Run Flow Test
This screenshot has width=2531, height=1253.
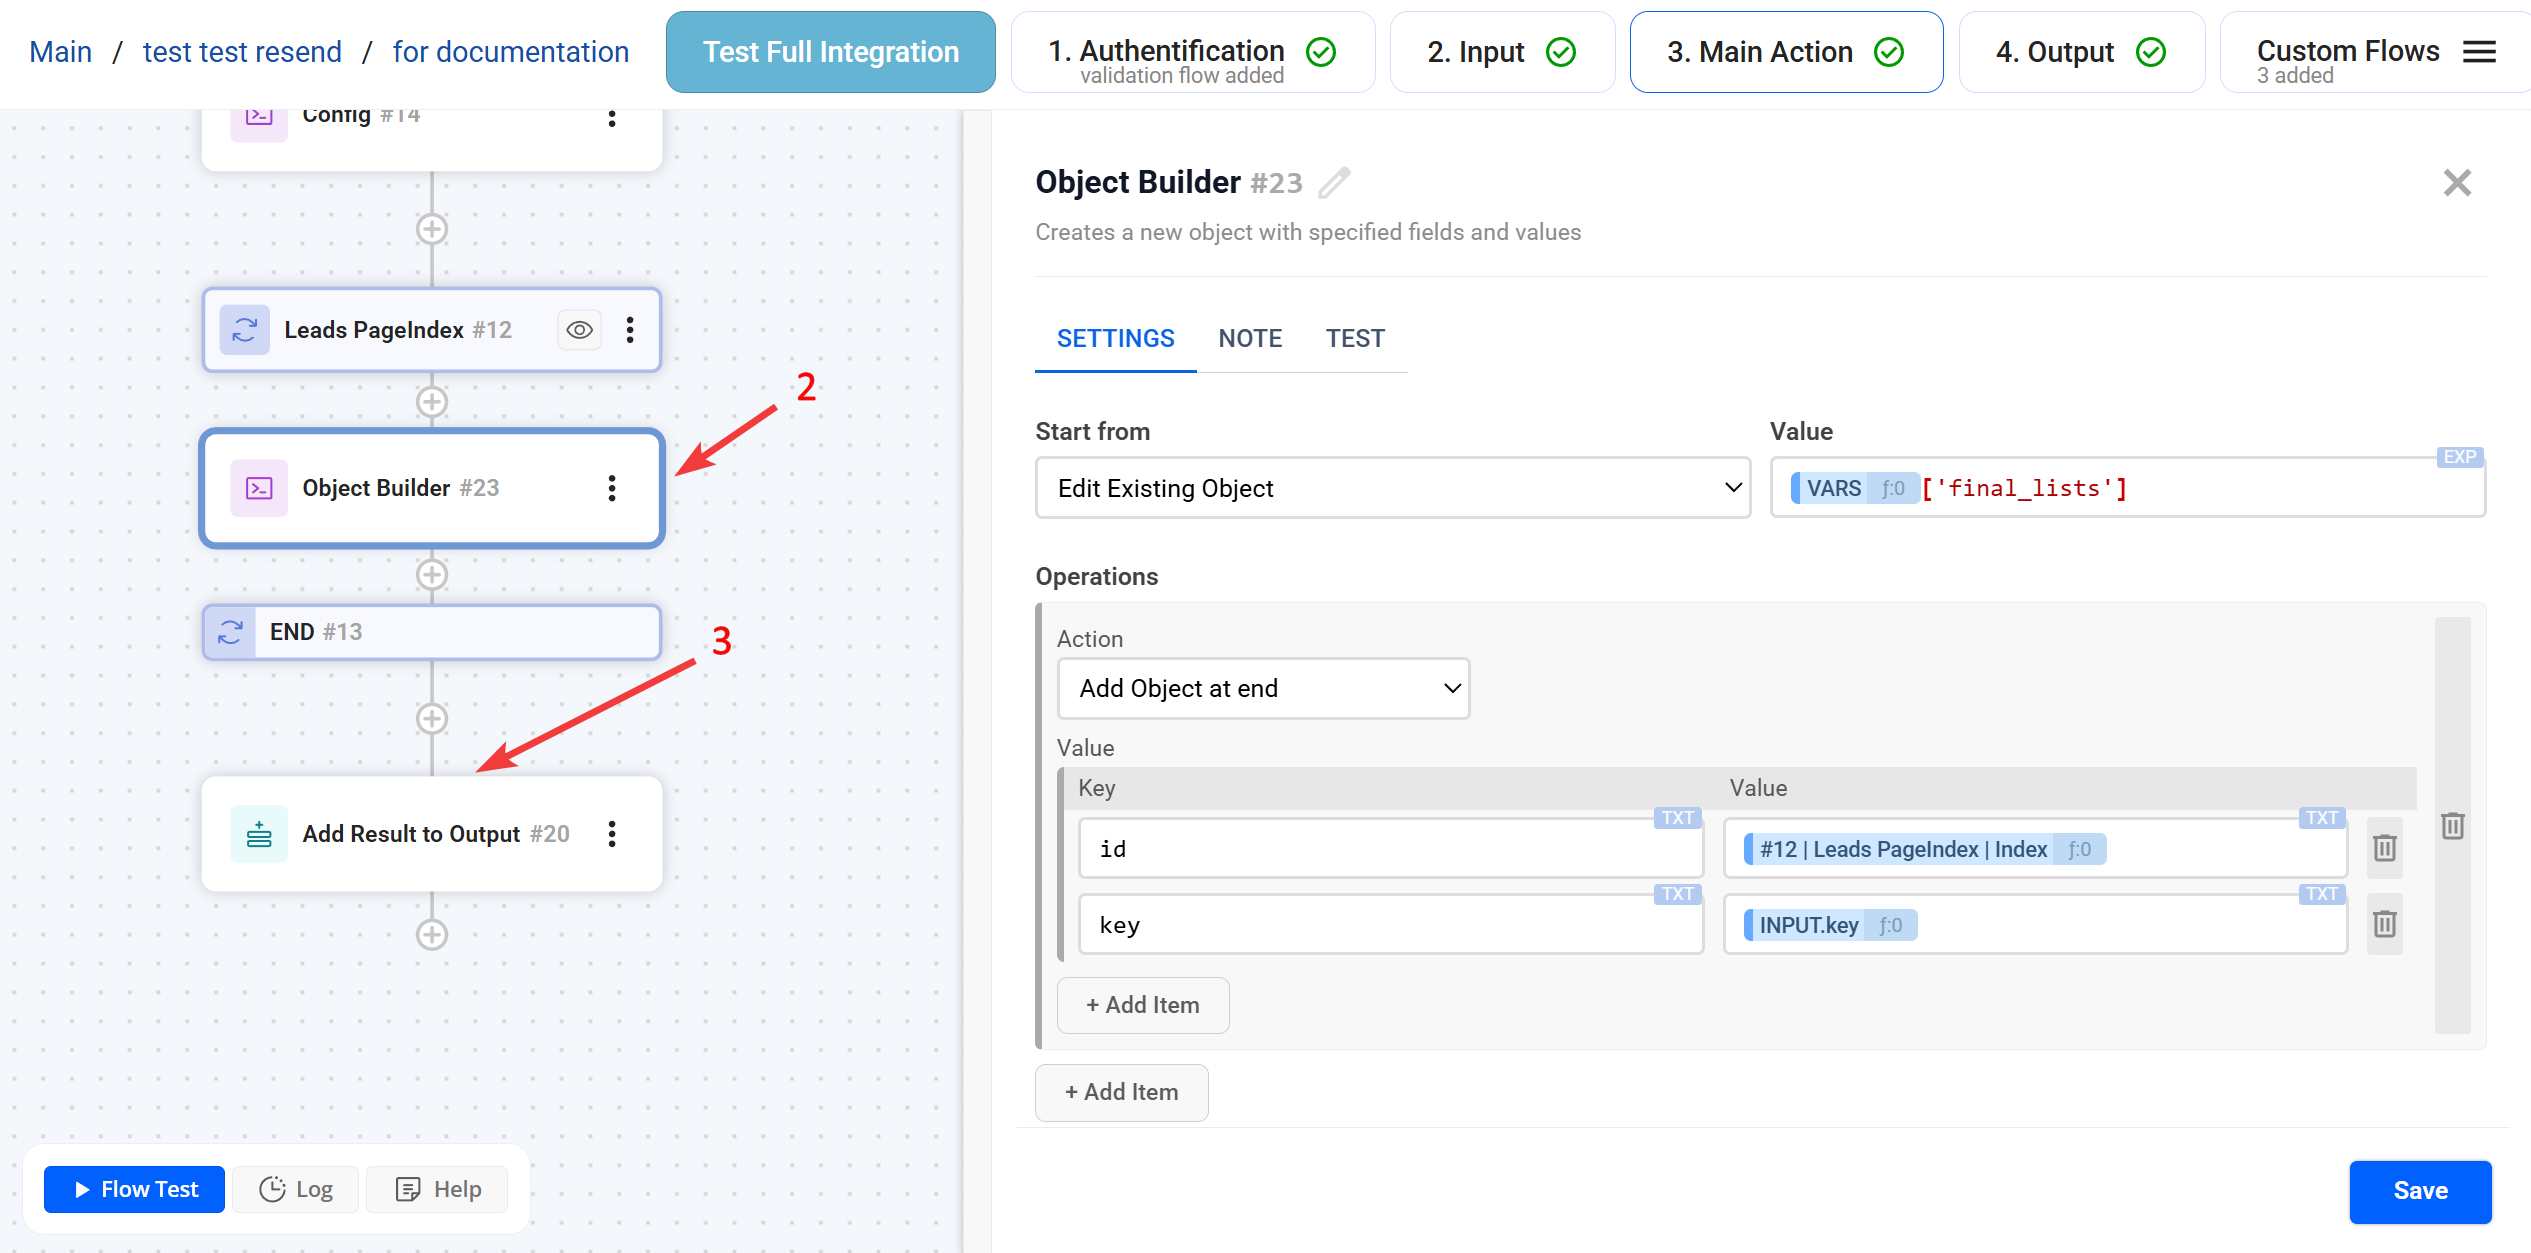click(133, 1189)
